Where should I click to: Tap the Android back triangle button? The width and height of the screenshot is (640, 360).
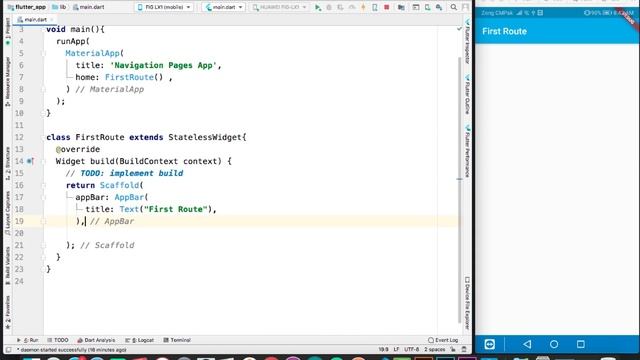pyautogui.click(x=527, y=344)
